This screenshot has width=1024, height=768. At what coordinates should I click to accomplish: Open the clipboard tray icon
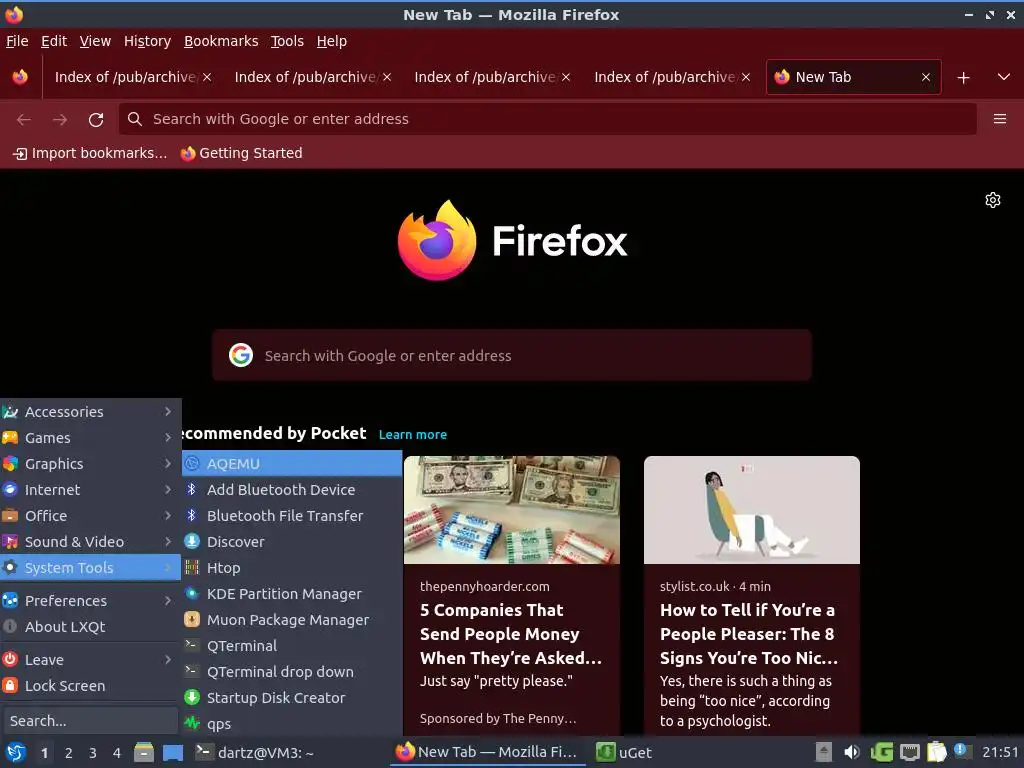(x=936, y=752)
